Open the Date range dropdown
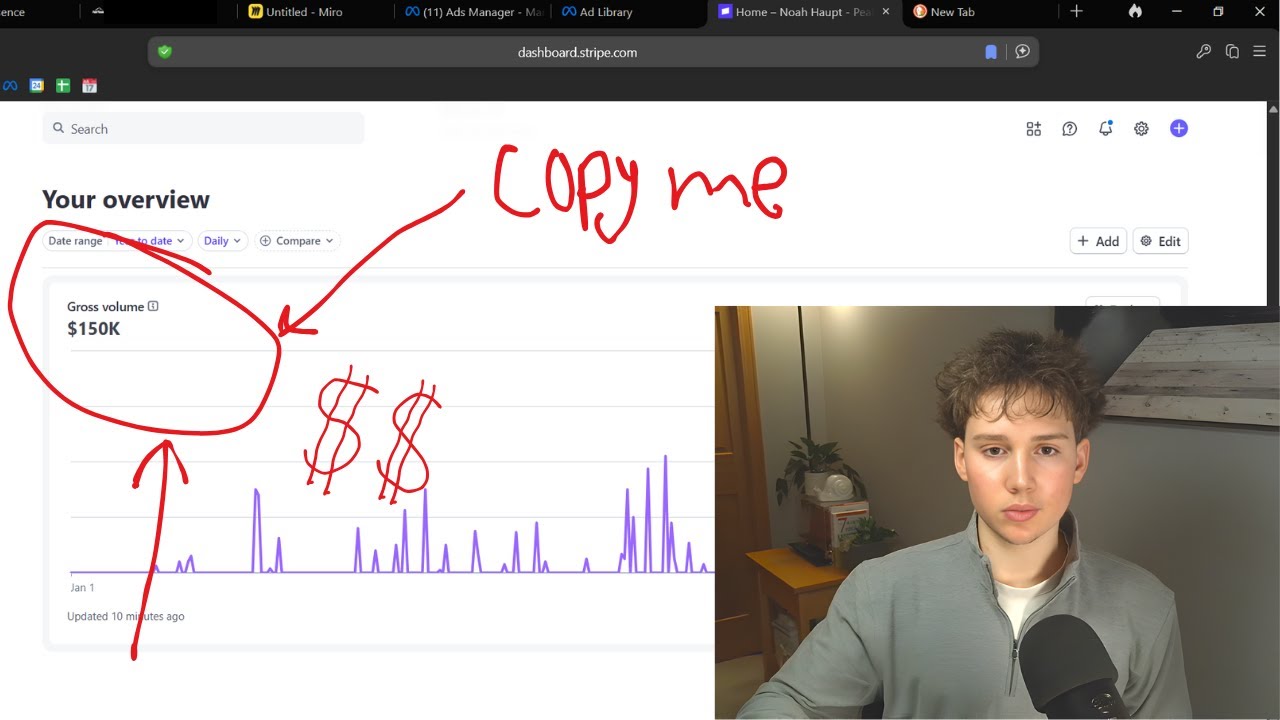The image size is (1280, 720). (x=117, y=241)
